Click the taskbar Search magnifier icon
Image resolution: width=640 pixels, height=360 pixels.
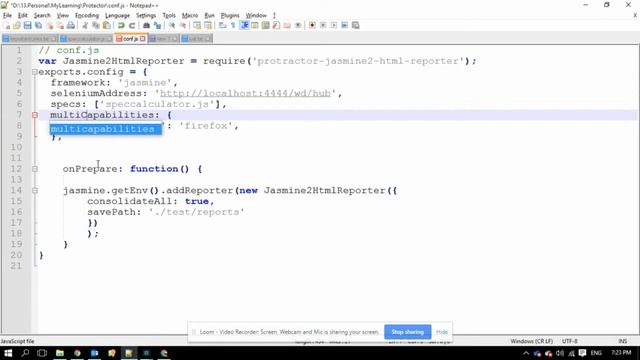coord(25,353)
